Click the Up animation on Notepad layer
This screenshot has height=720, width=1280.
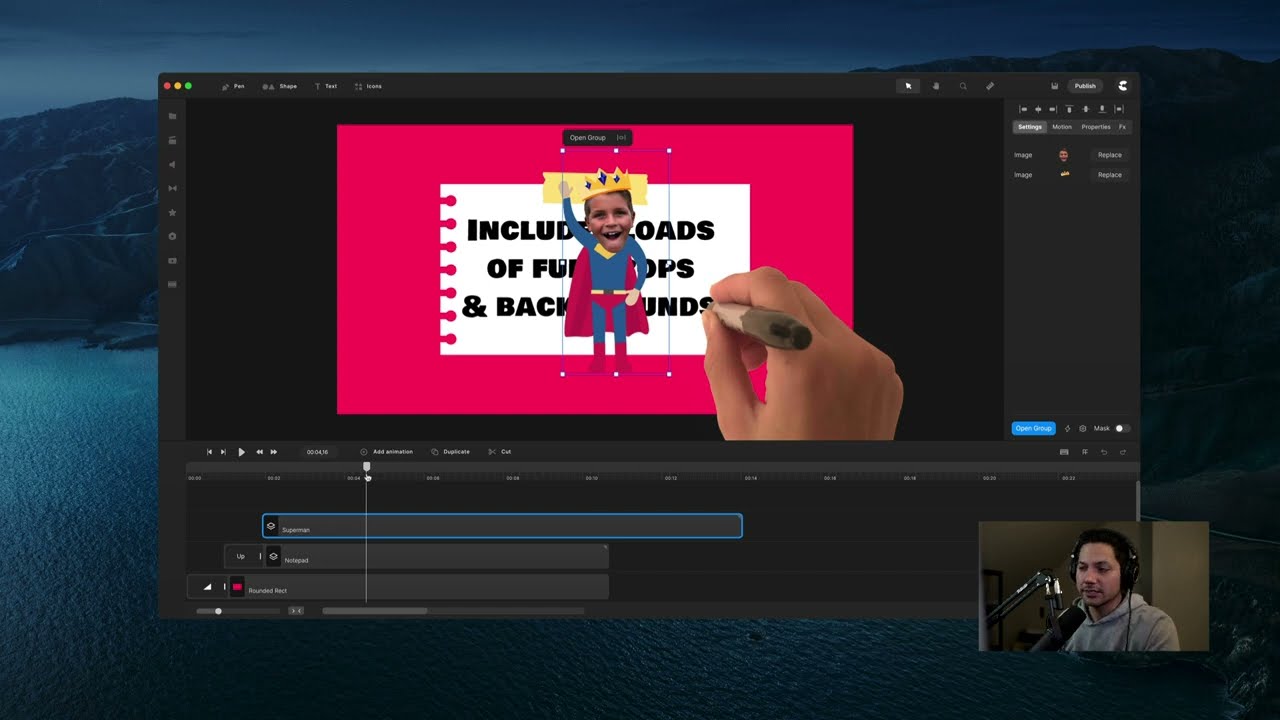pos(240,556)
